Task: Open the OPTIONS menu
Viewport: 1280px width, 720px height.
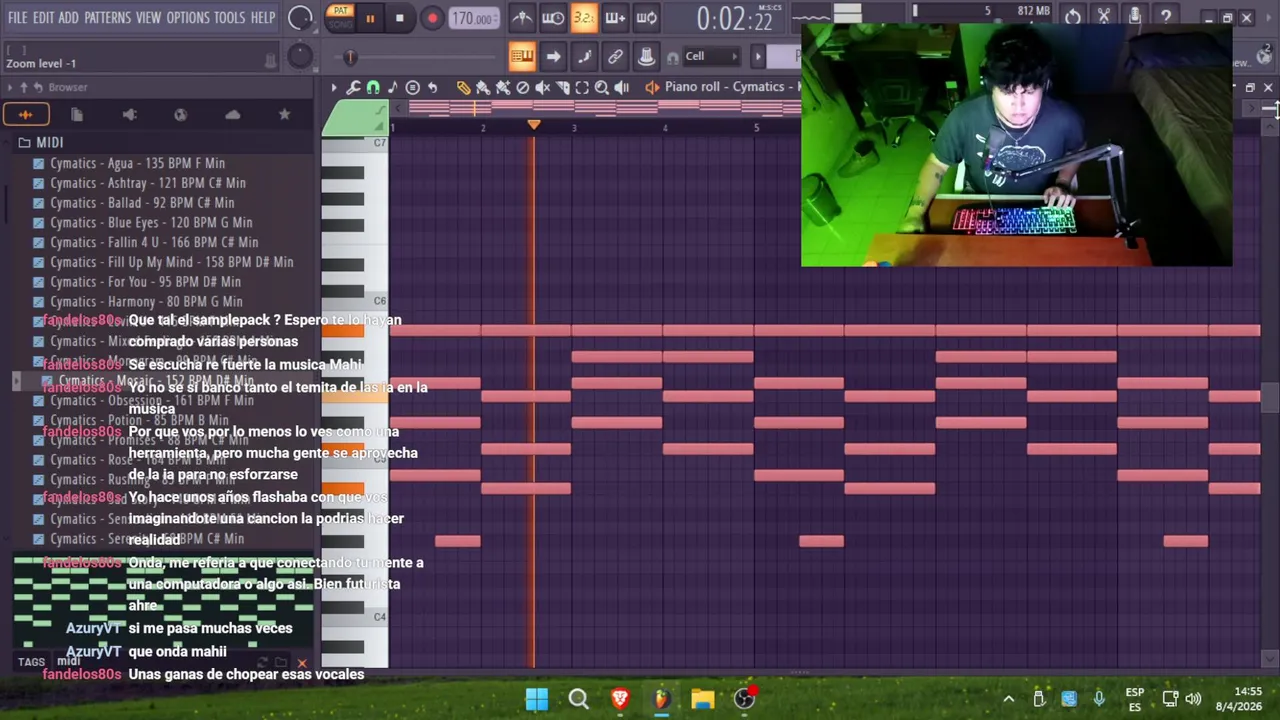Action: (188, 18)
